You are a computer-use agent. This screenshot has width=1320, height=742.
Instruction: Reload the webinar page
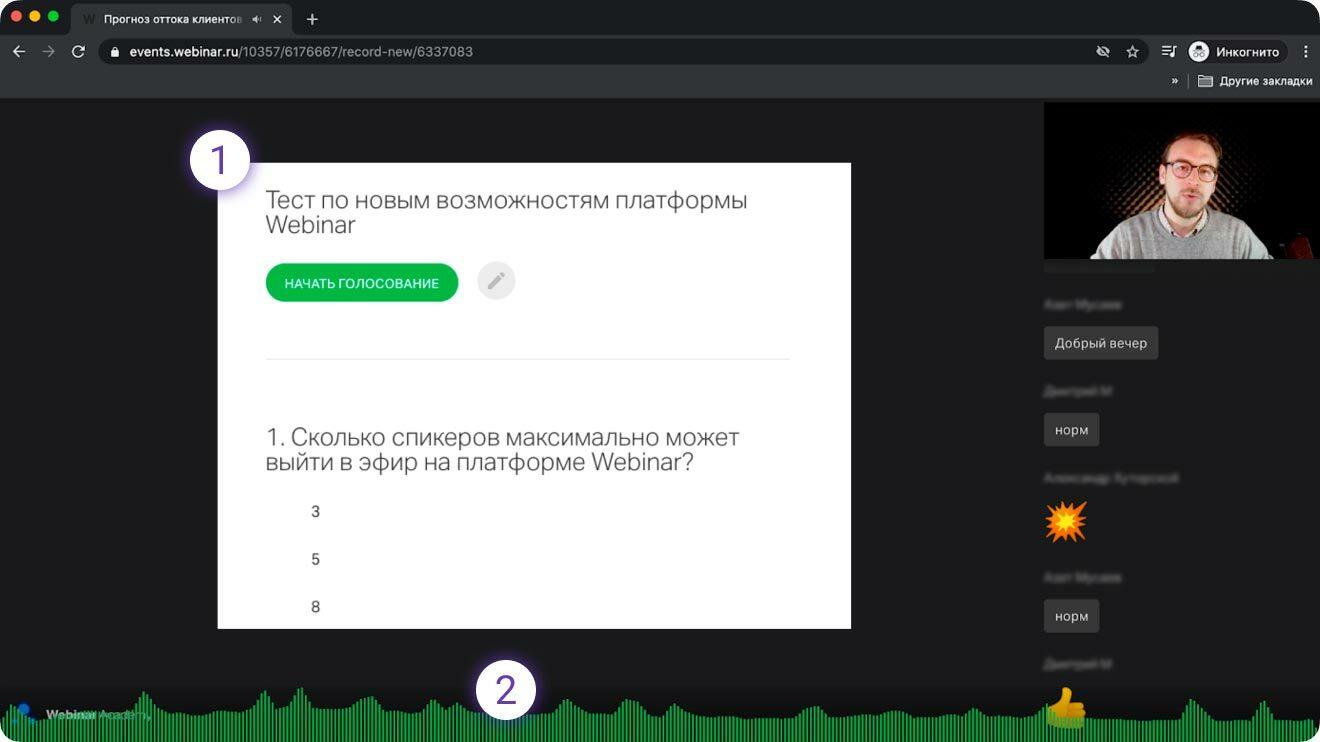click(x=78, y=51)
